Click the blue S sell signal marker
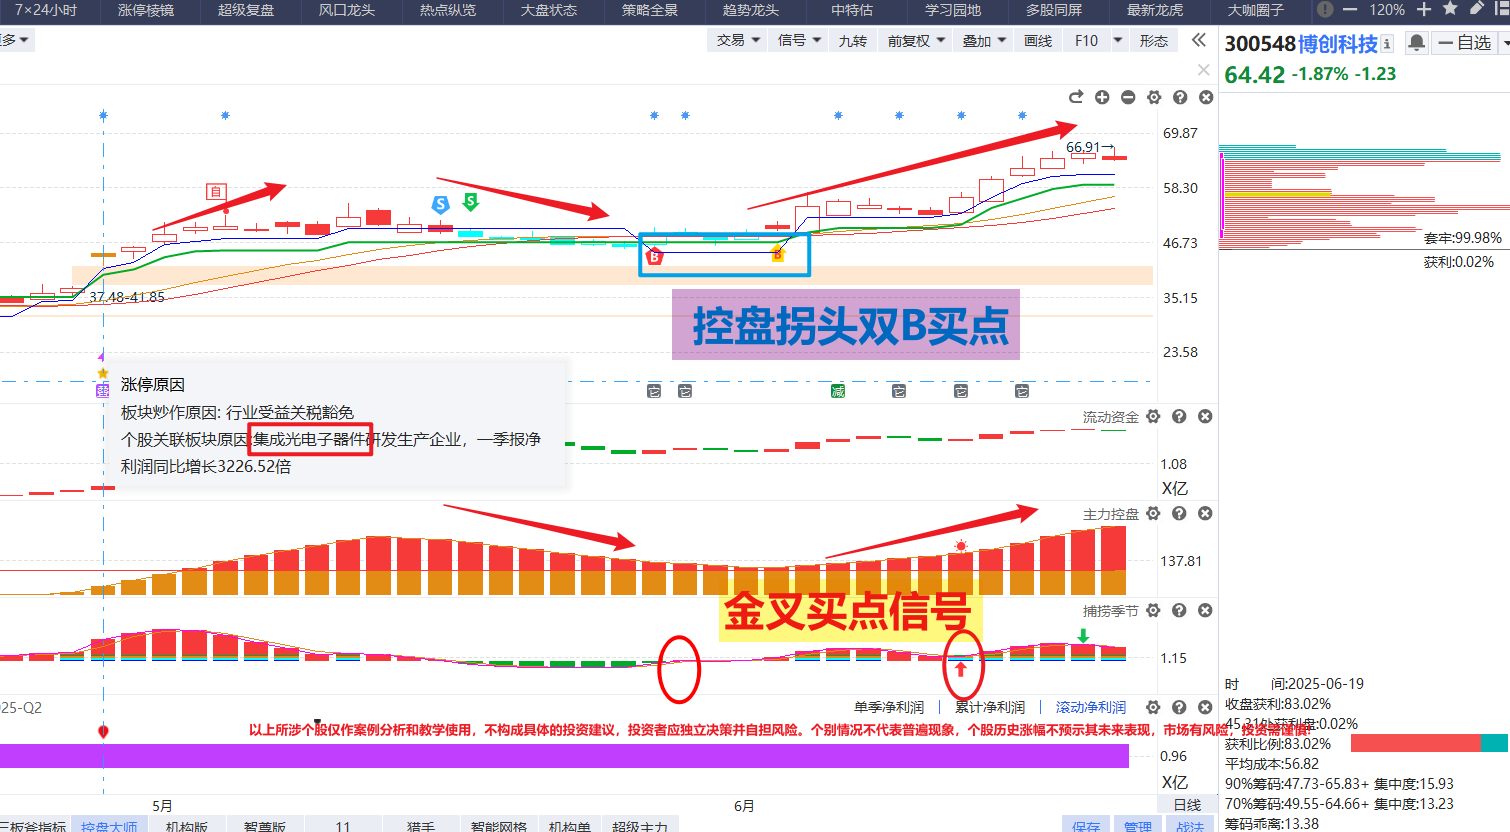1510x832 pixels. (x=440, y=204)
